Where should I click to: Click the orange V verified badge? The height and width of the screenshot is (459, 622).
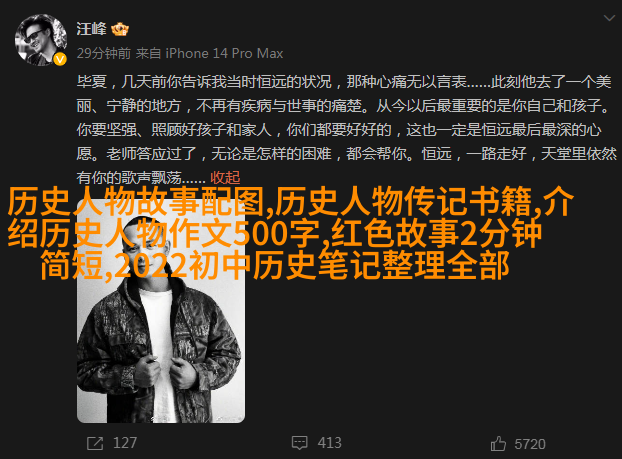60,60
